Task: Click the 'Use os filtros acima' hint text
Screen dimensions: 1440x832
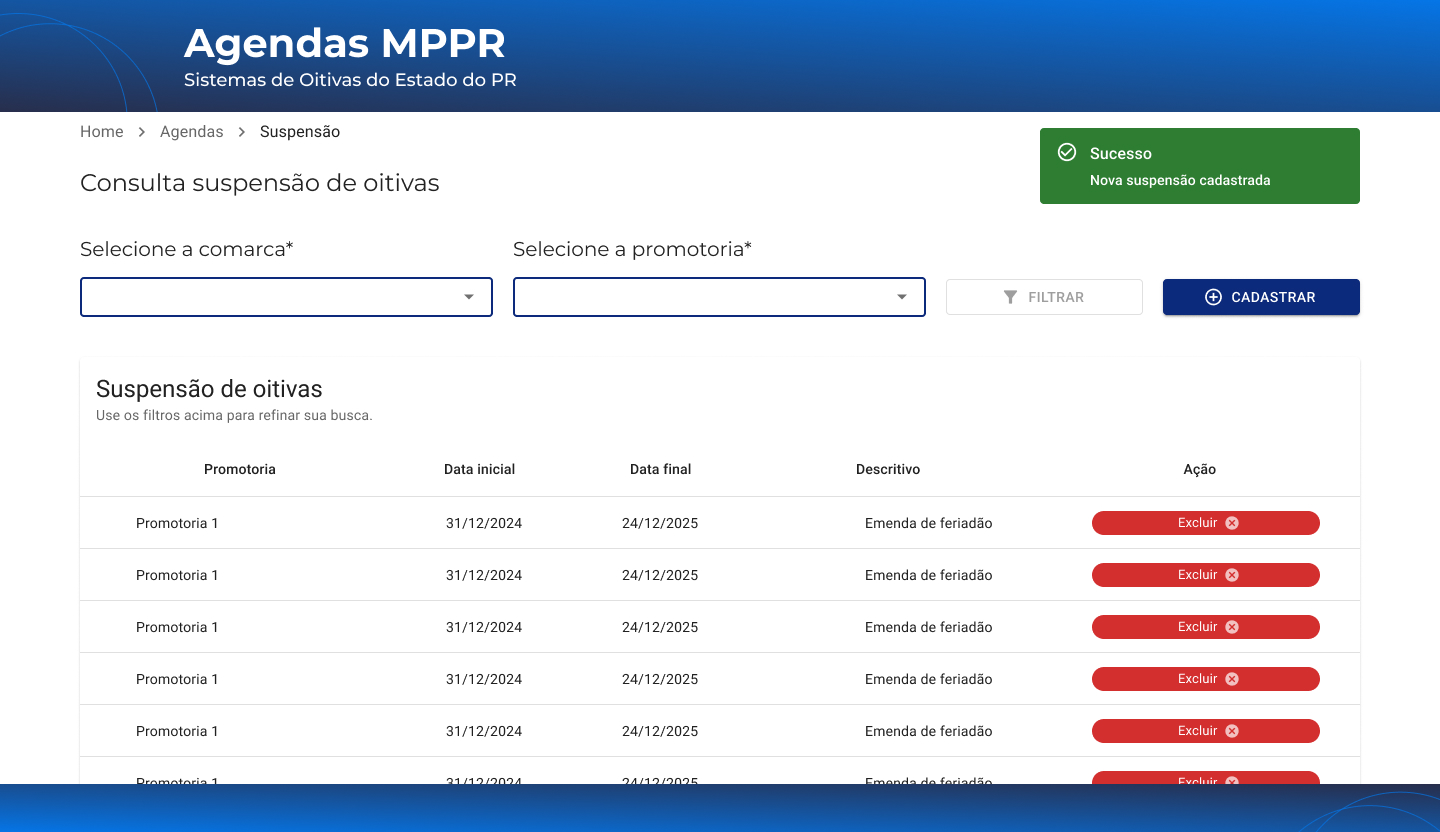Action: pos(234,415)
